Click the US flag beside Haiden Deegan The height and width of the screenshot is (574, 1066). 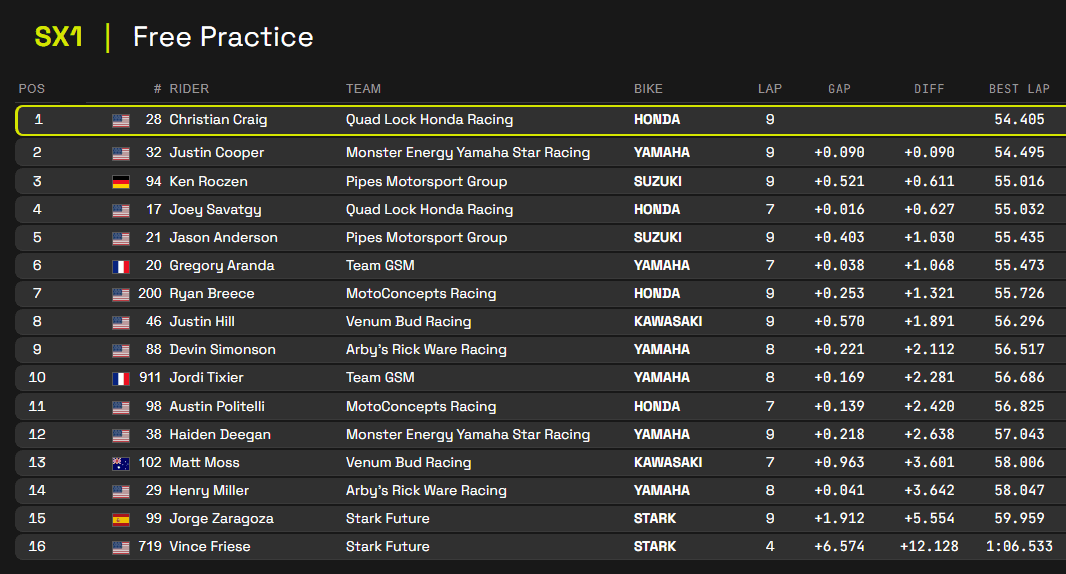click(x=121, y=435)
